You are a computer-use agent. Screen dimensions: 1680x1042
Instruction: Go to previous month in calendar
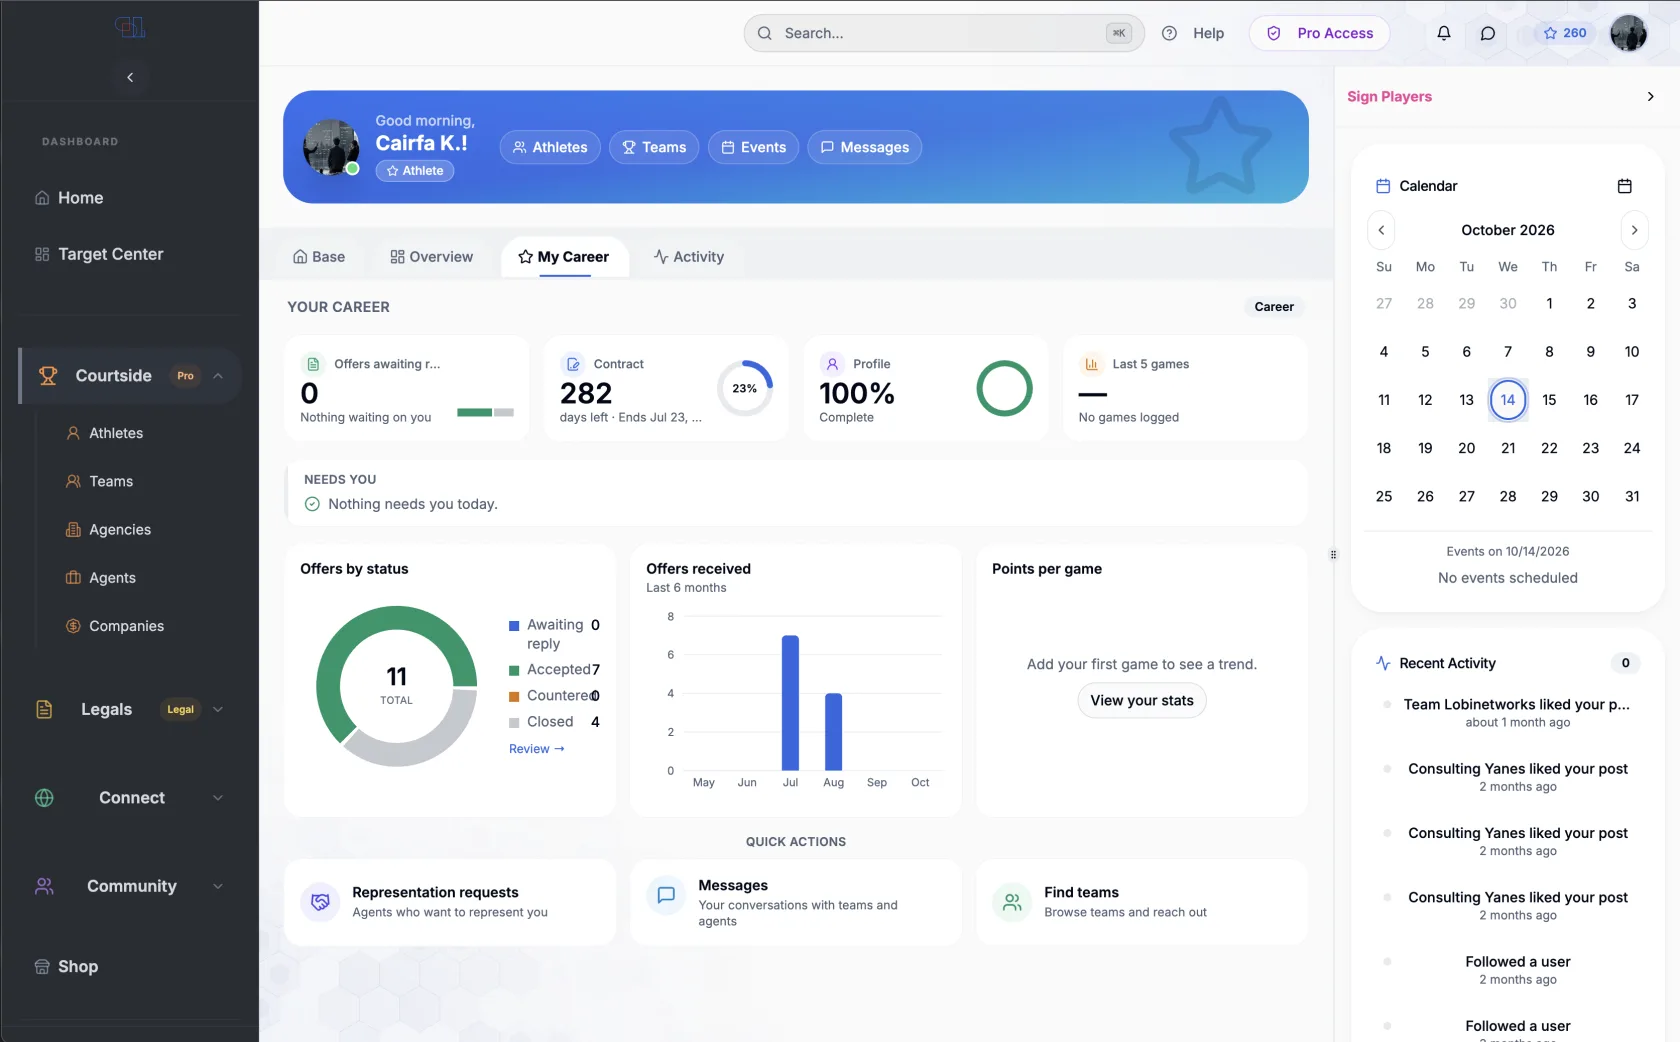pos(1381,230)
